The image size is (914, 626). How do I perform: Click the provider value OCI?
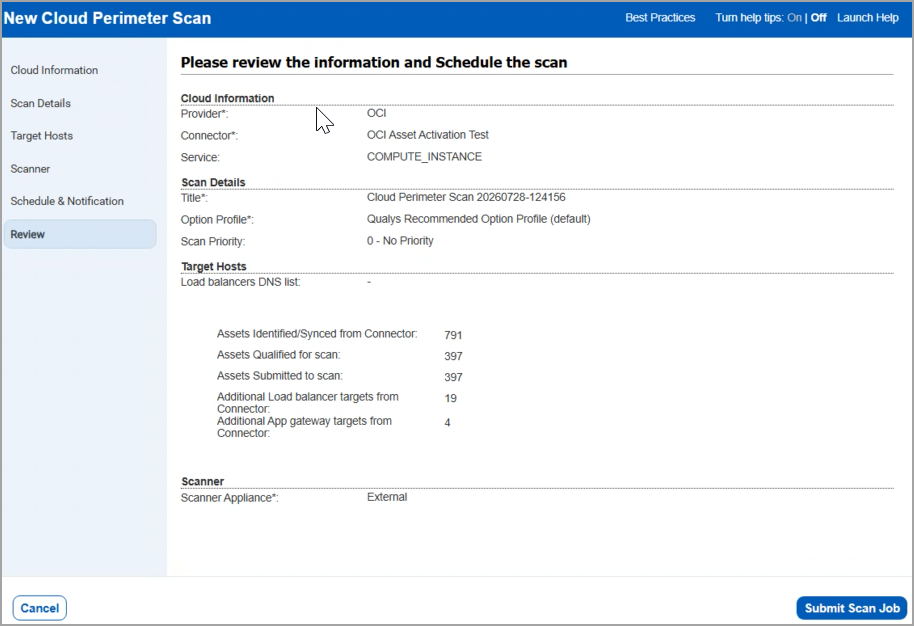376,113
